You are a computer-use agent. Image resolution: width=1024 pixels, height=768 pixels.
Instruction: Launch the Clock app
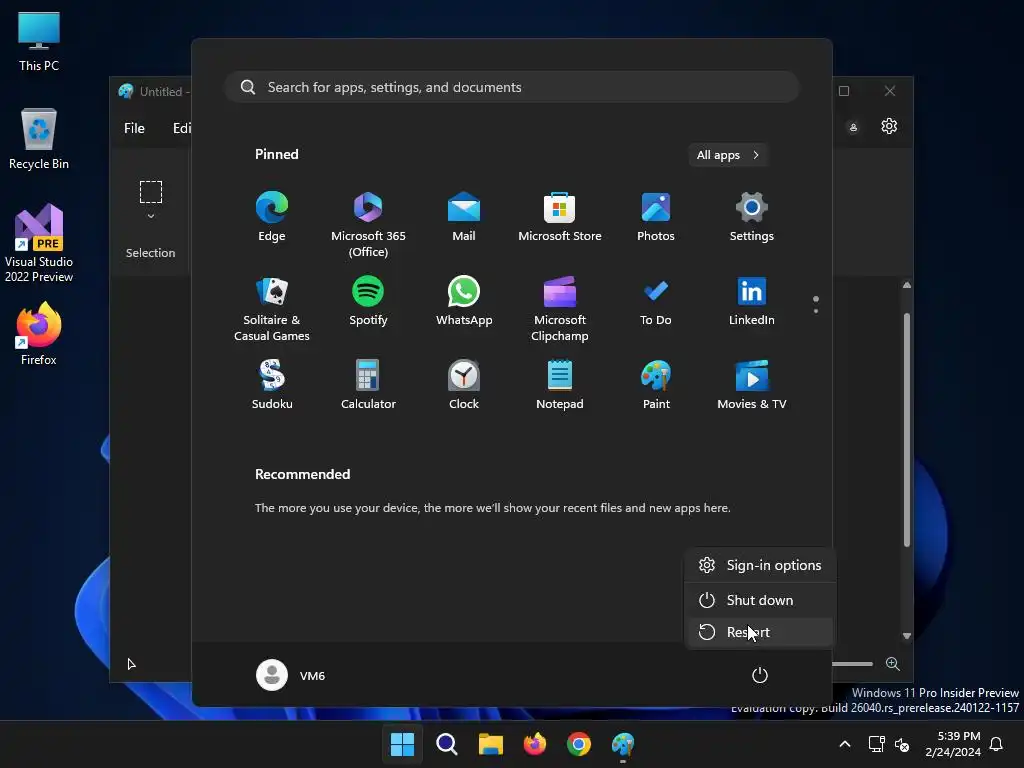[x=464, y=385]
